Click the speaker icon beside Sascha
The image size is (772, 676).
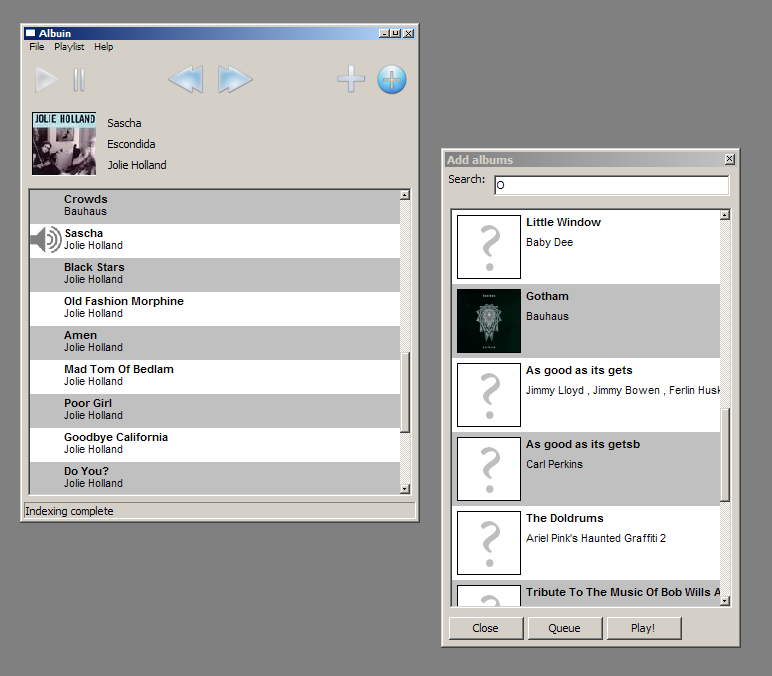(46, 240)
